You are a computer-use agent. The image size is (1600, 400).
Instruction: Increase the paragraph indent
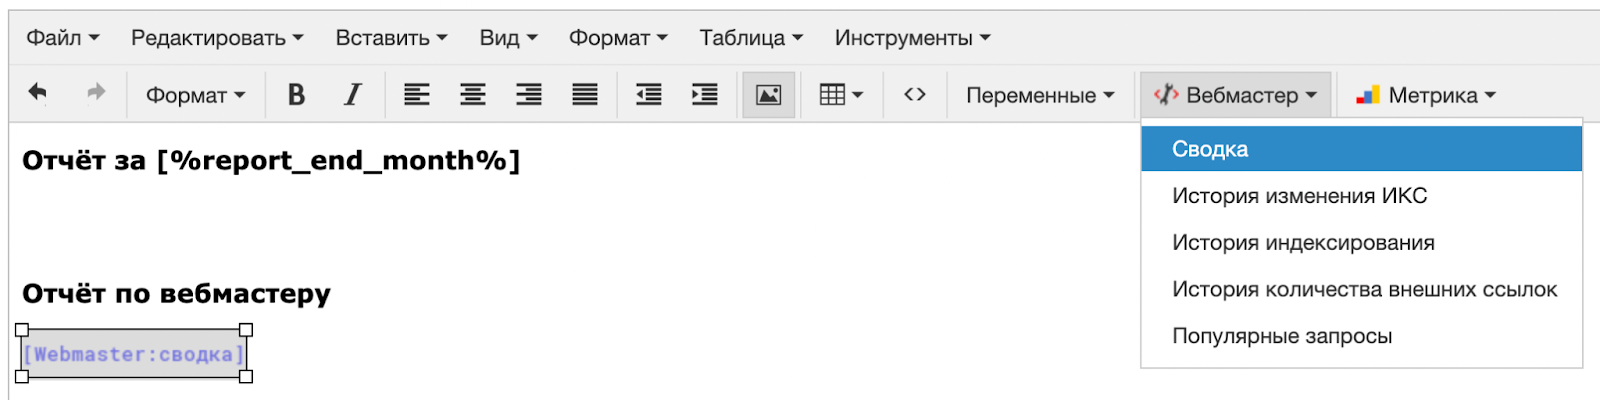704,95
